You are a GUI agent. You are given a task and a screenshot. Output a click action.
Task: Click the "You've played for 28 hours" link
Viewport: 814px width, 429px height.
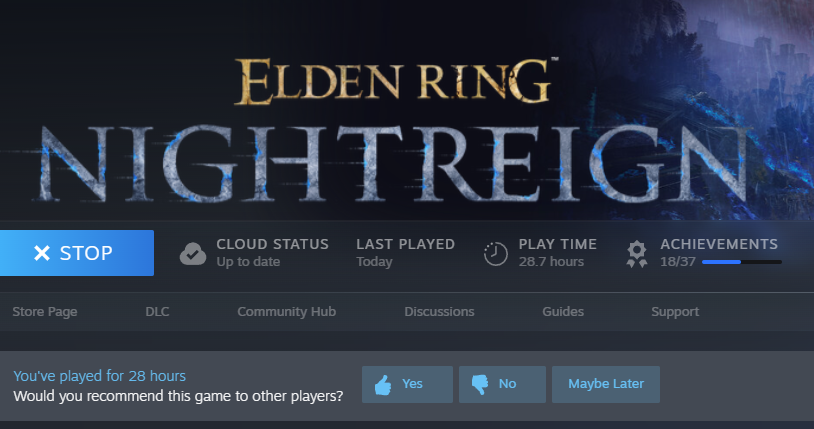(99, 376)
